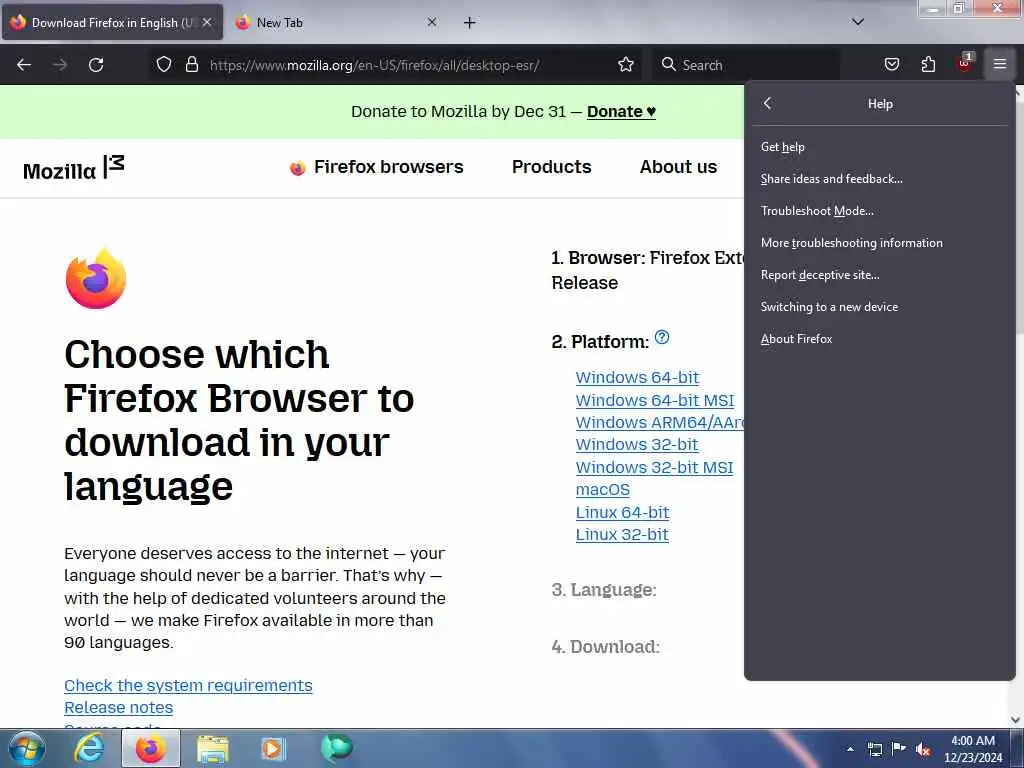Open a new tab with plus button

coord(469,23)
